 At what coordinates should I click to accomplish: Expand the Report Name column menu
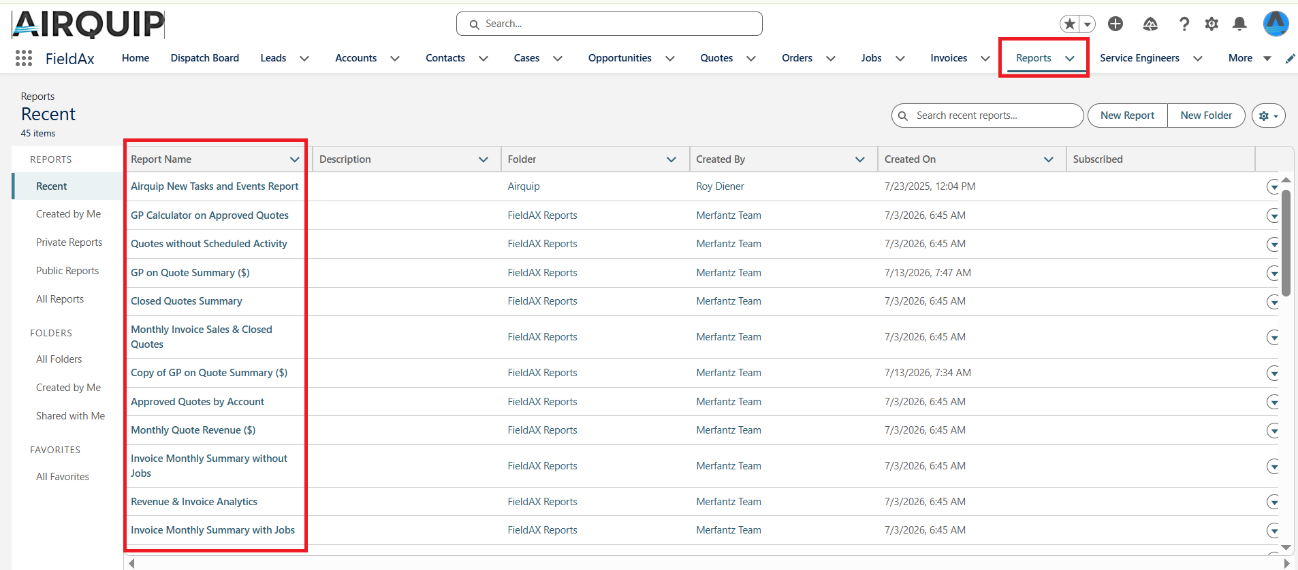coord(295,160)
